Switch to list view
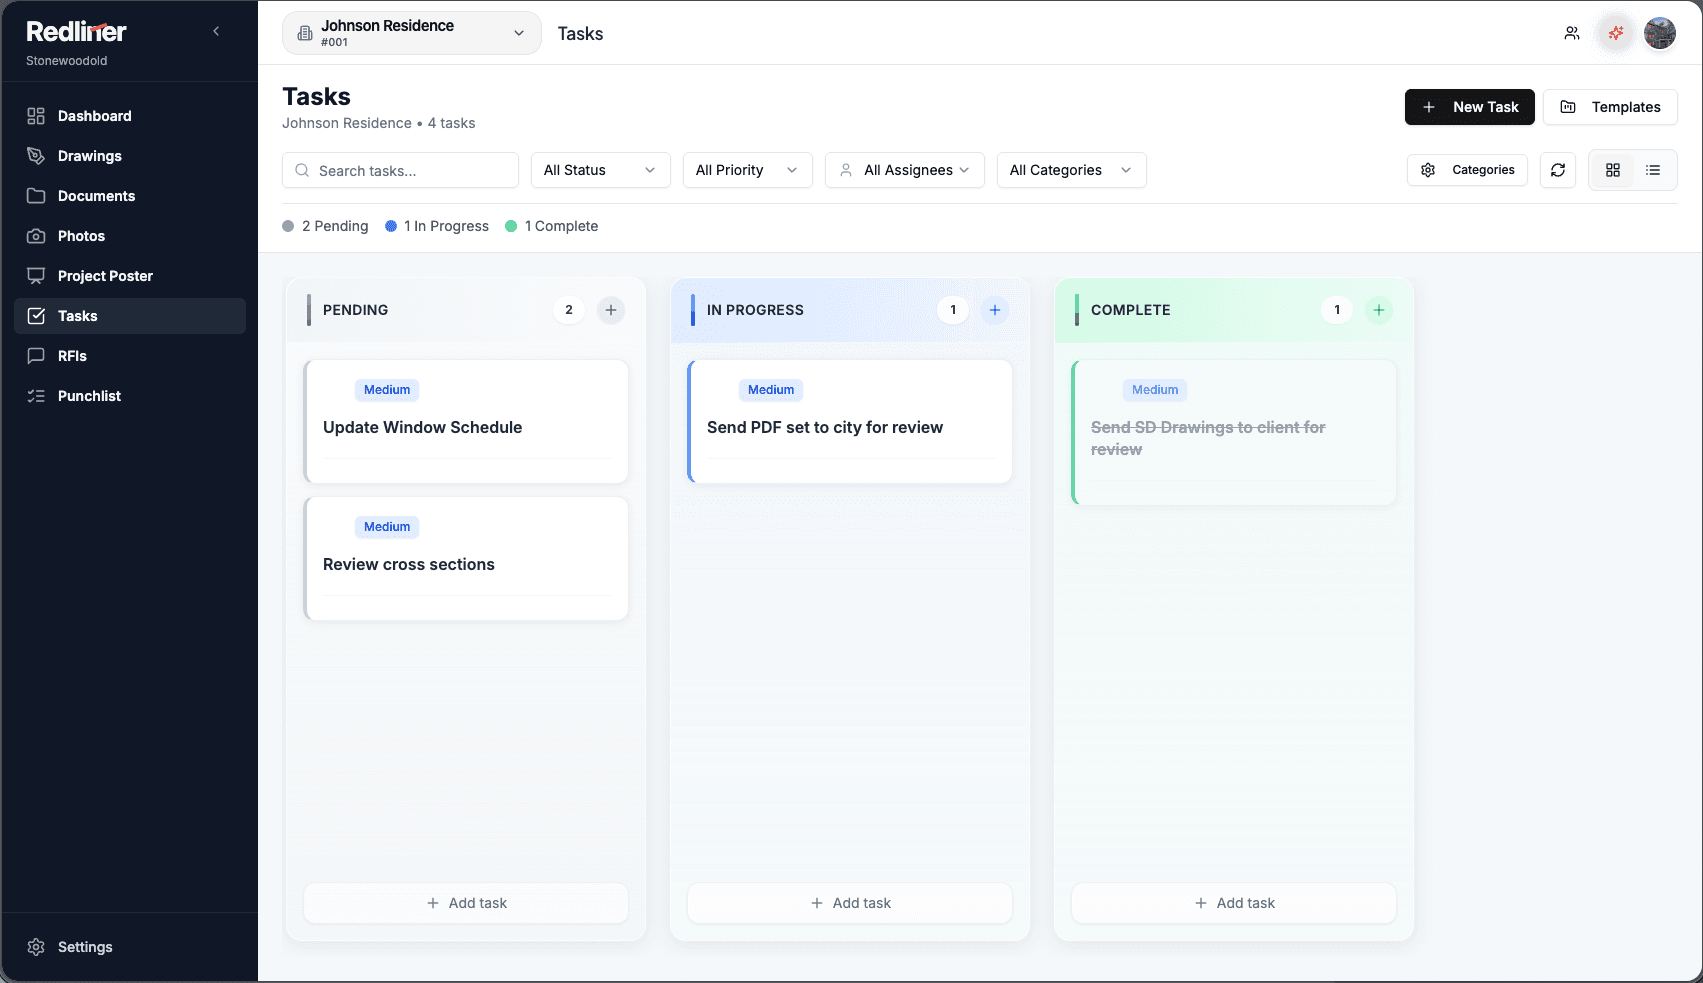 1653,170
